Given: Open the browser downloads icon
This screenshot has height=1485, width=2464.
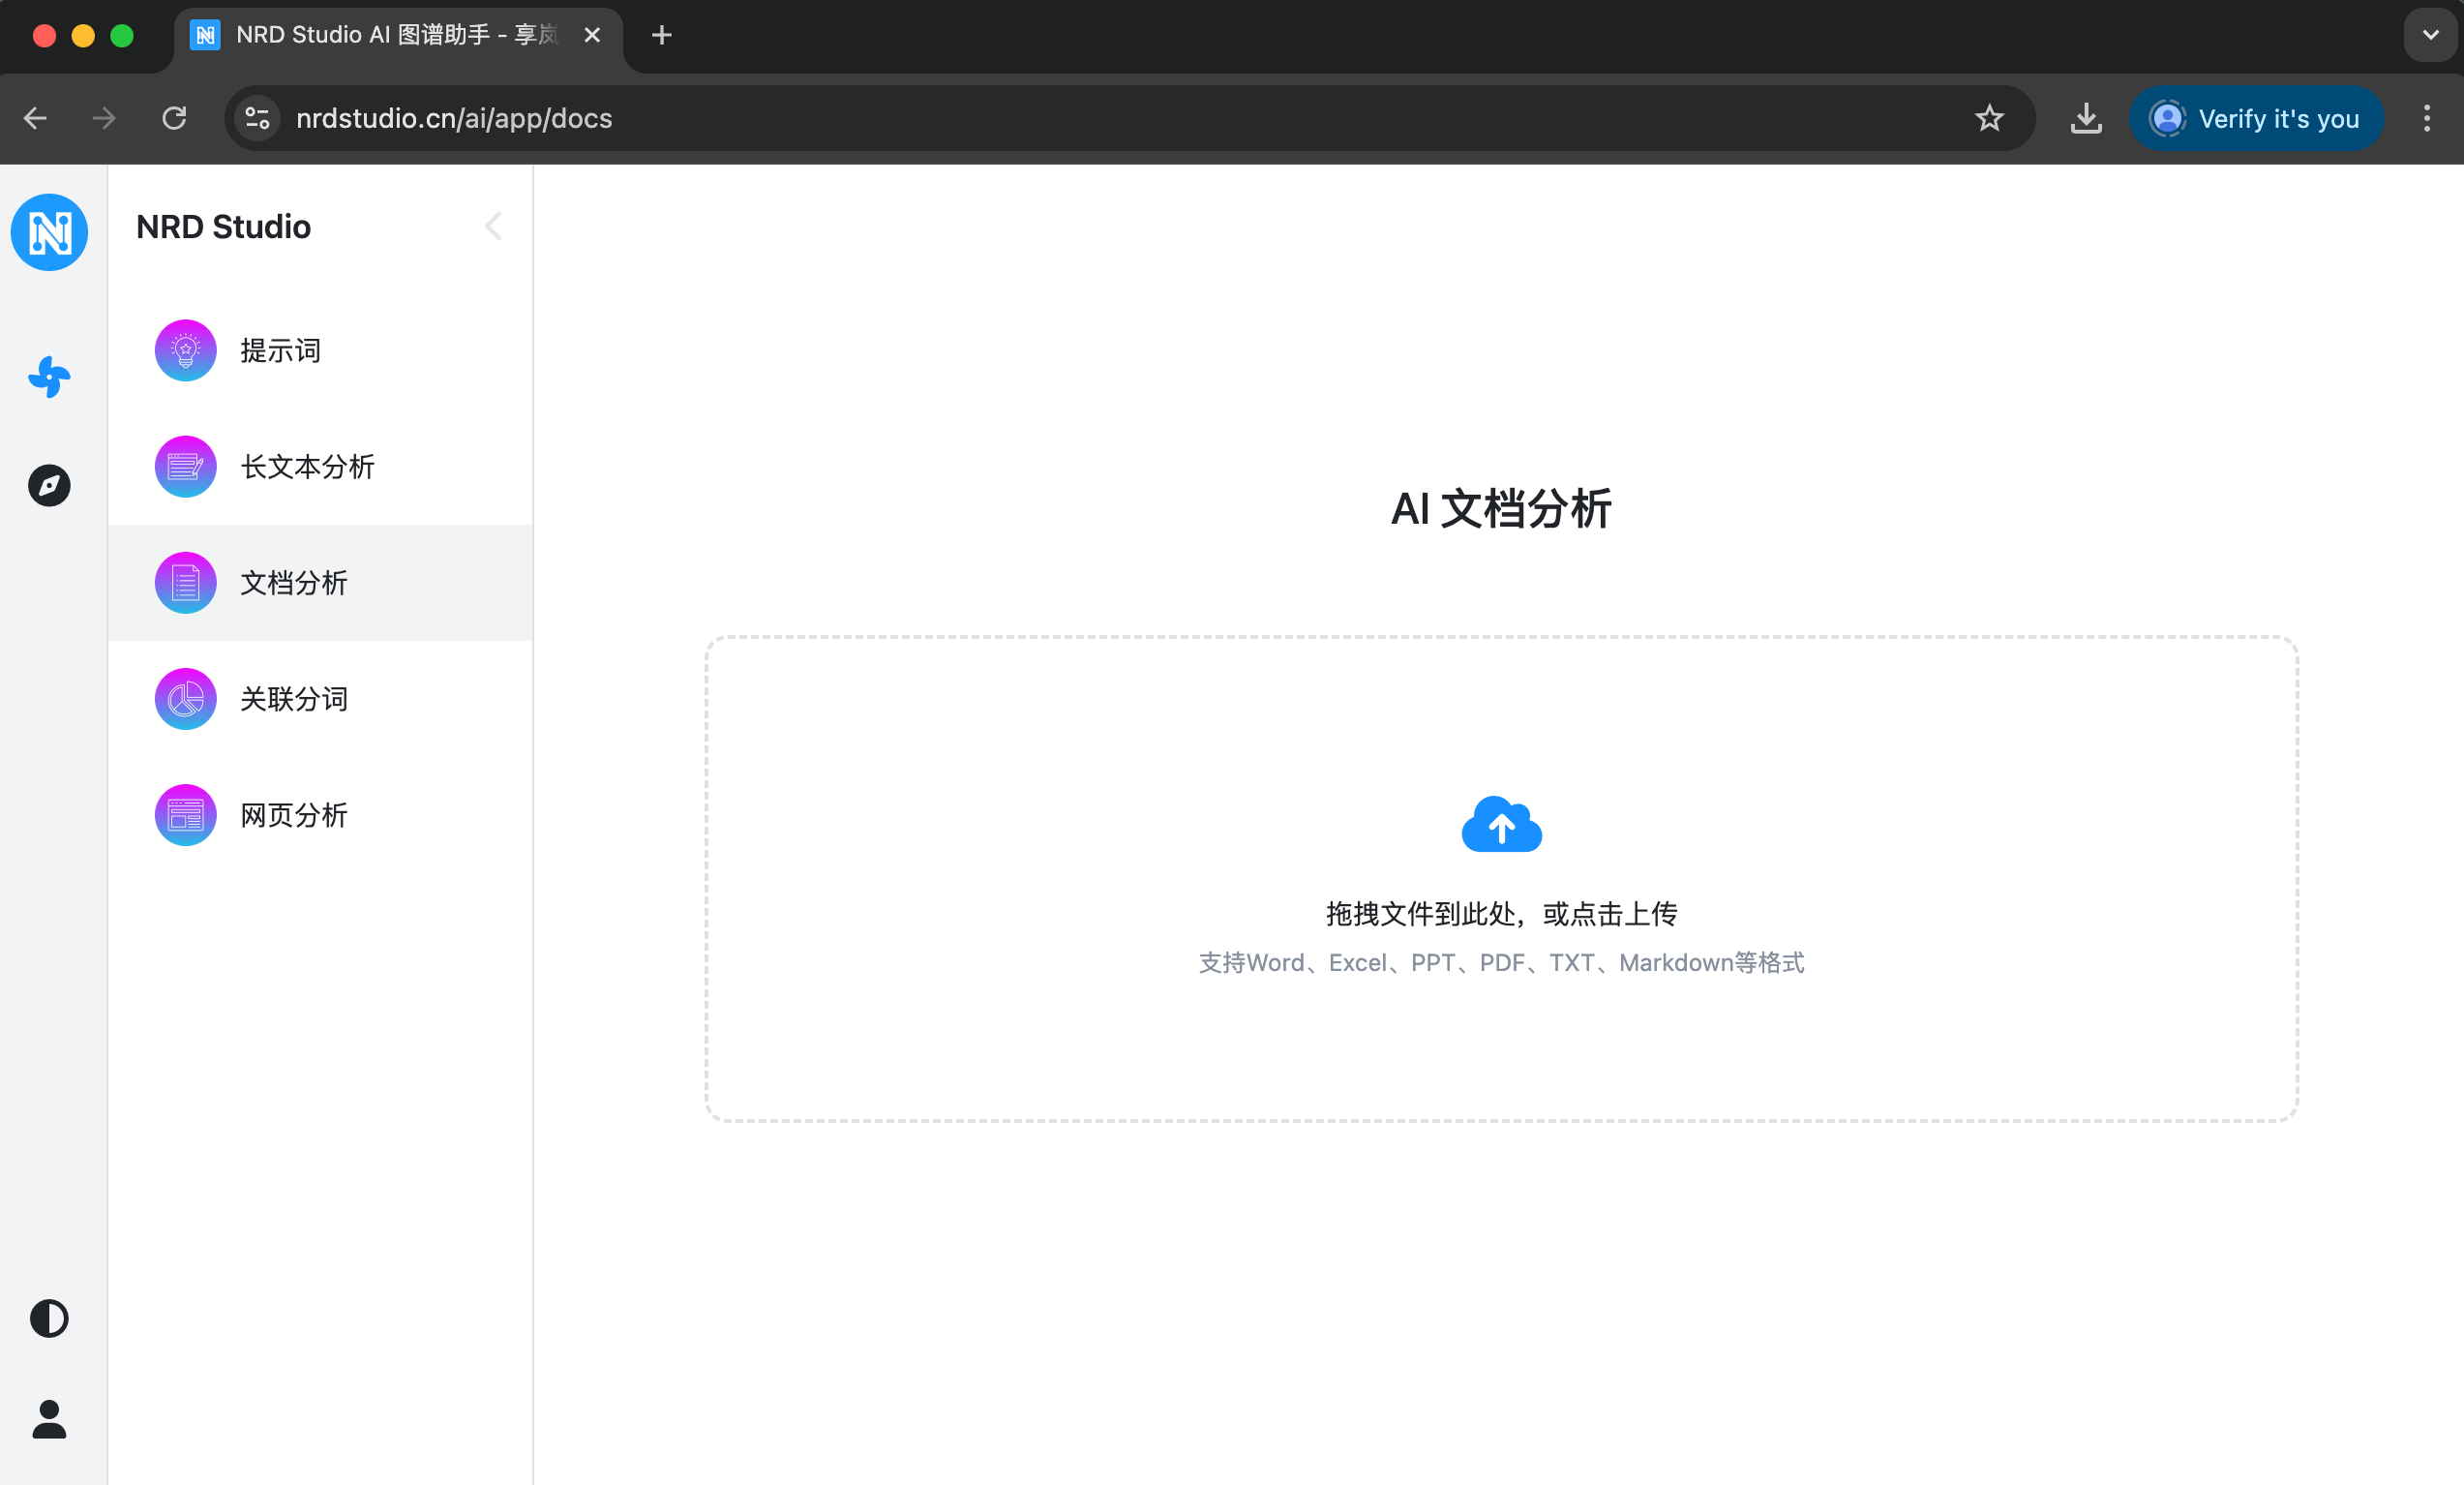Looking at the screenshot, I should [2086, 118].
